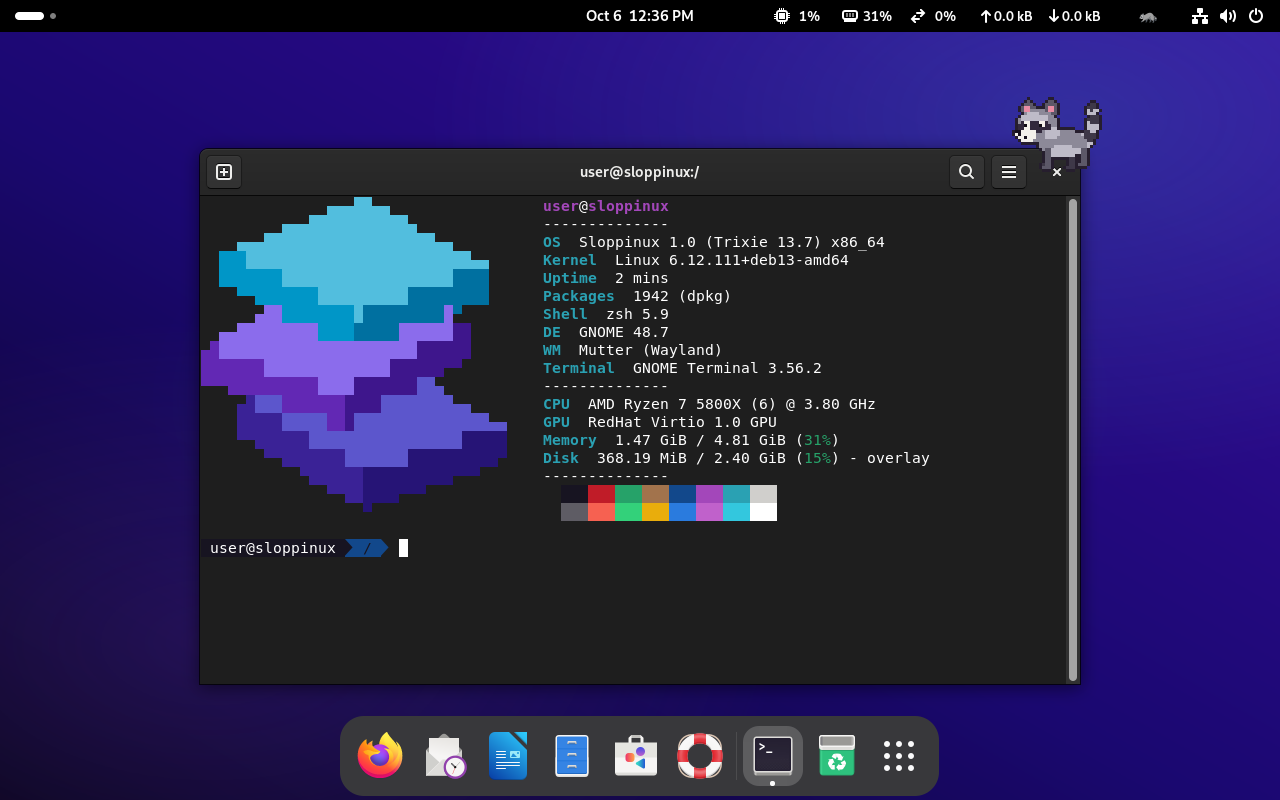Click the "user@sloppinux:/" terminal window title
The height and width of the screenshot is (800, 1280).
pyautogui.click(x=640, y=172)
